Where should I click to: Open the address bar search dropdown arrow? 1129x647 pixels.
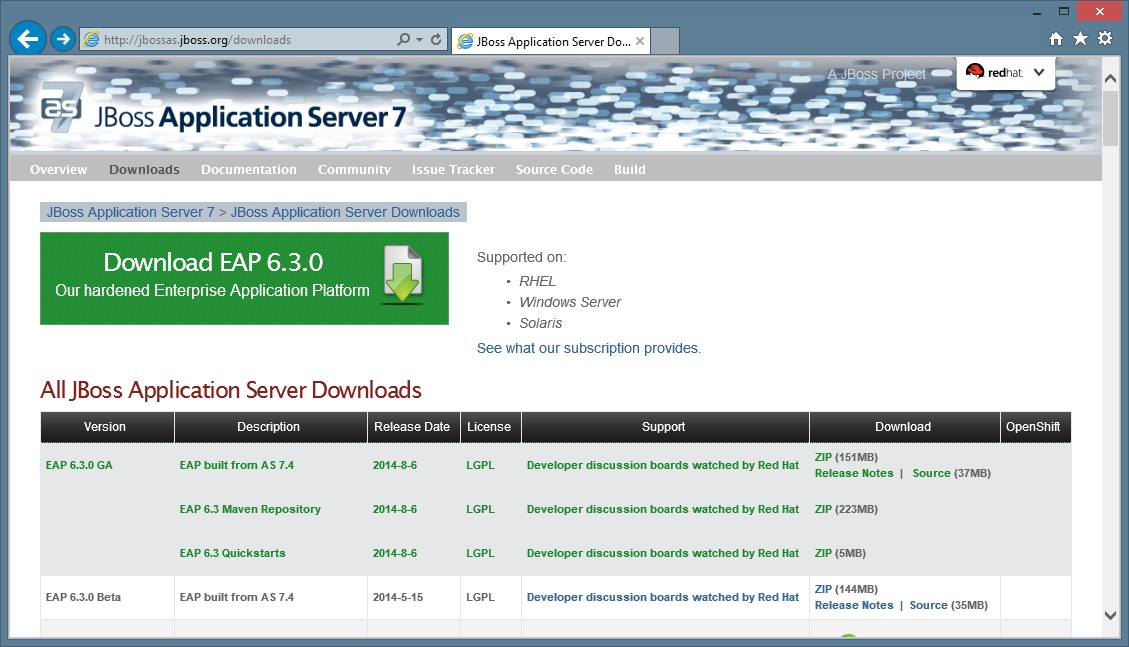(x=419, y=40)
